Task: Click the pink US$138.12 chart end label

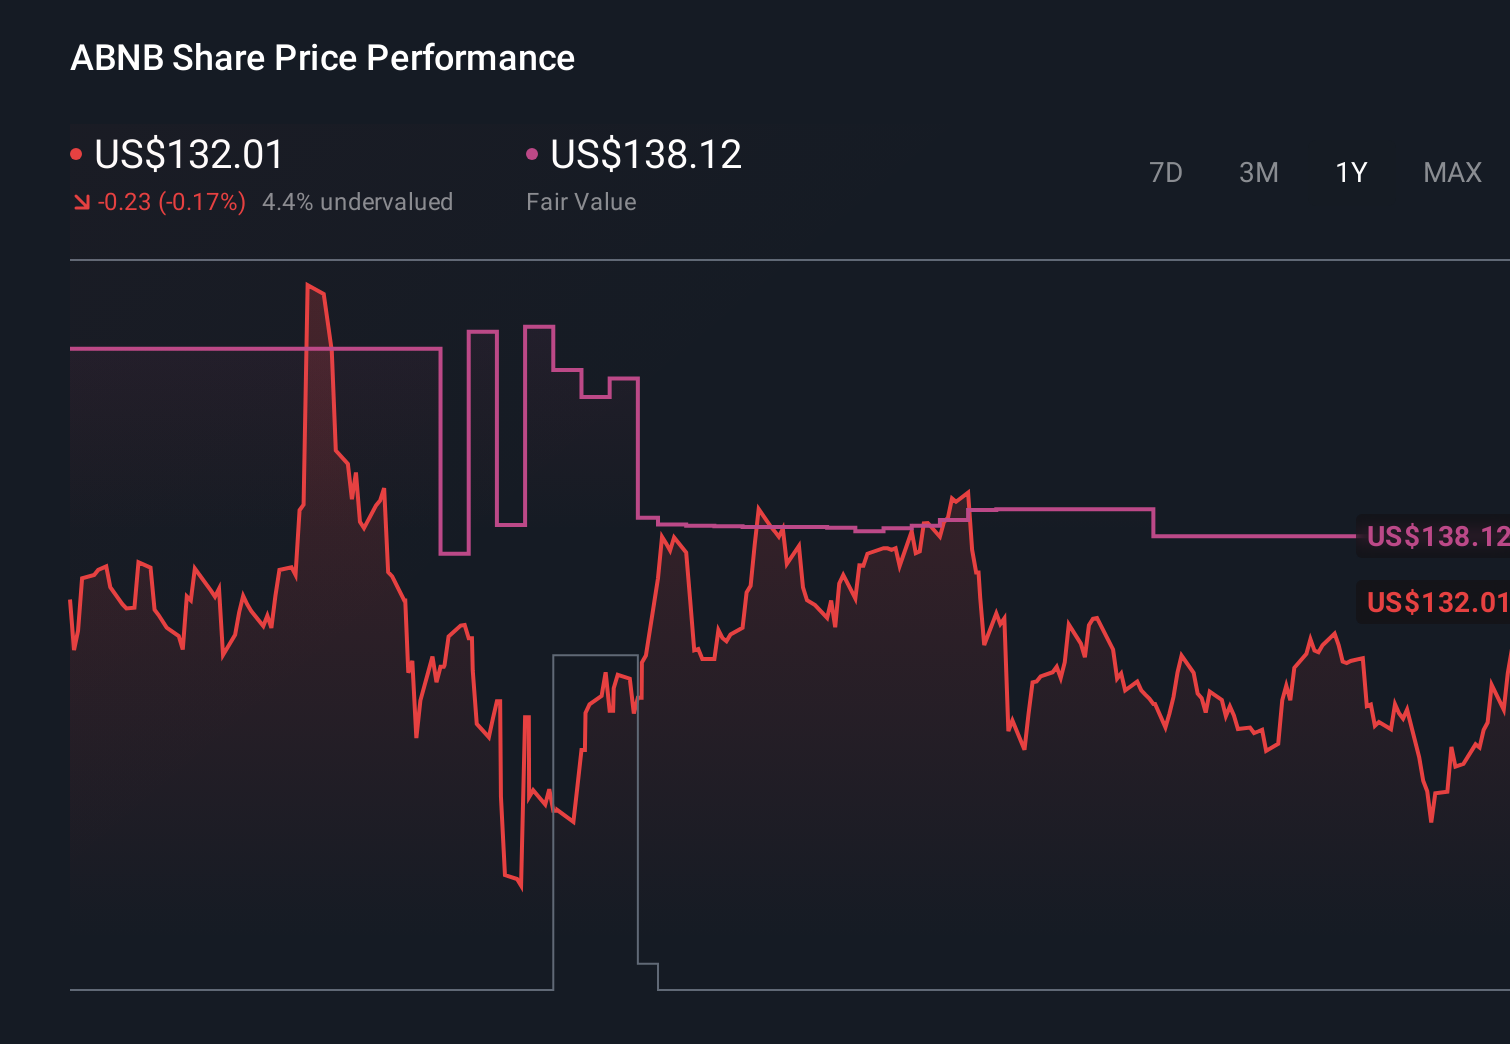Action: [1435, 536]
